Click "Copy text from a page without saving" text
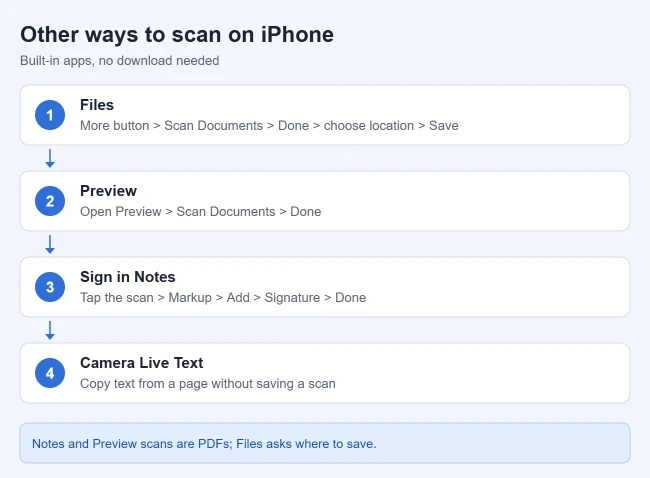The height and width of the screenshot is (478, 650). pyautogui.click(x=208, y=383)
